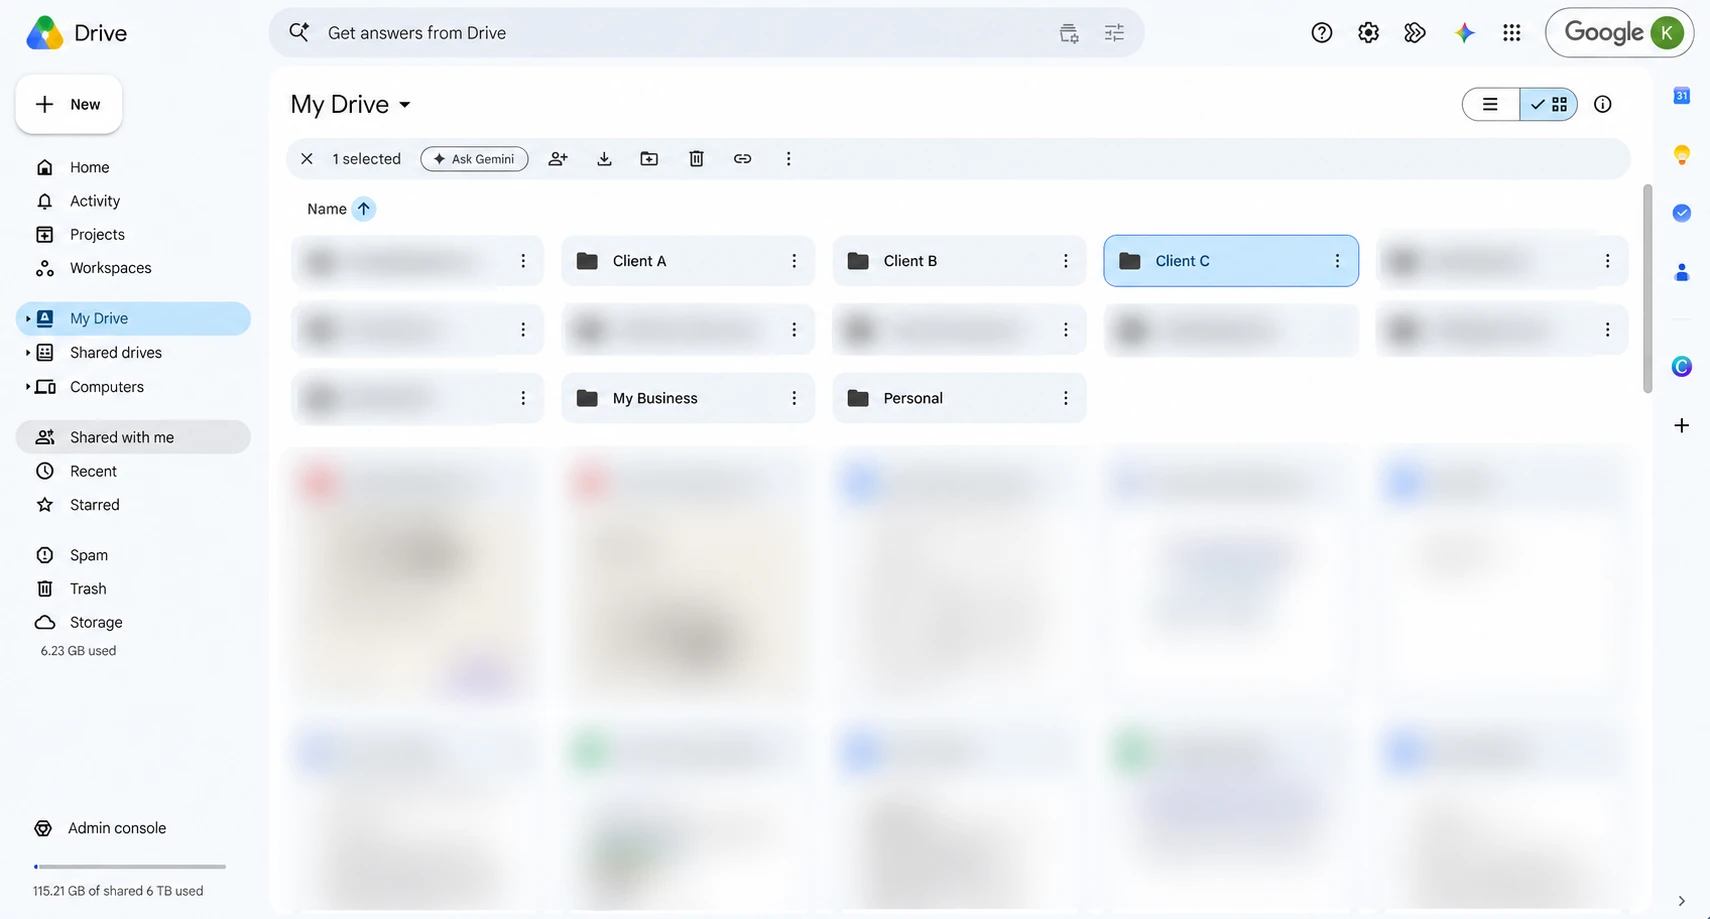Click the share (add person) icon in selection toolbar

point(558,159)
